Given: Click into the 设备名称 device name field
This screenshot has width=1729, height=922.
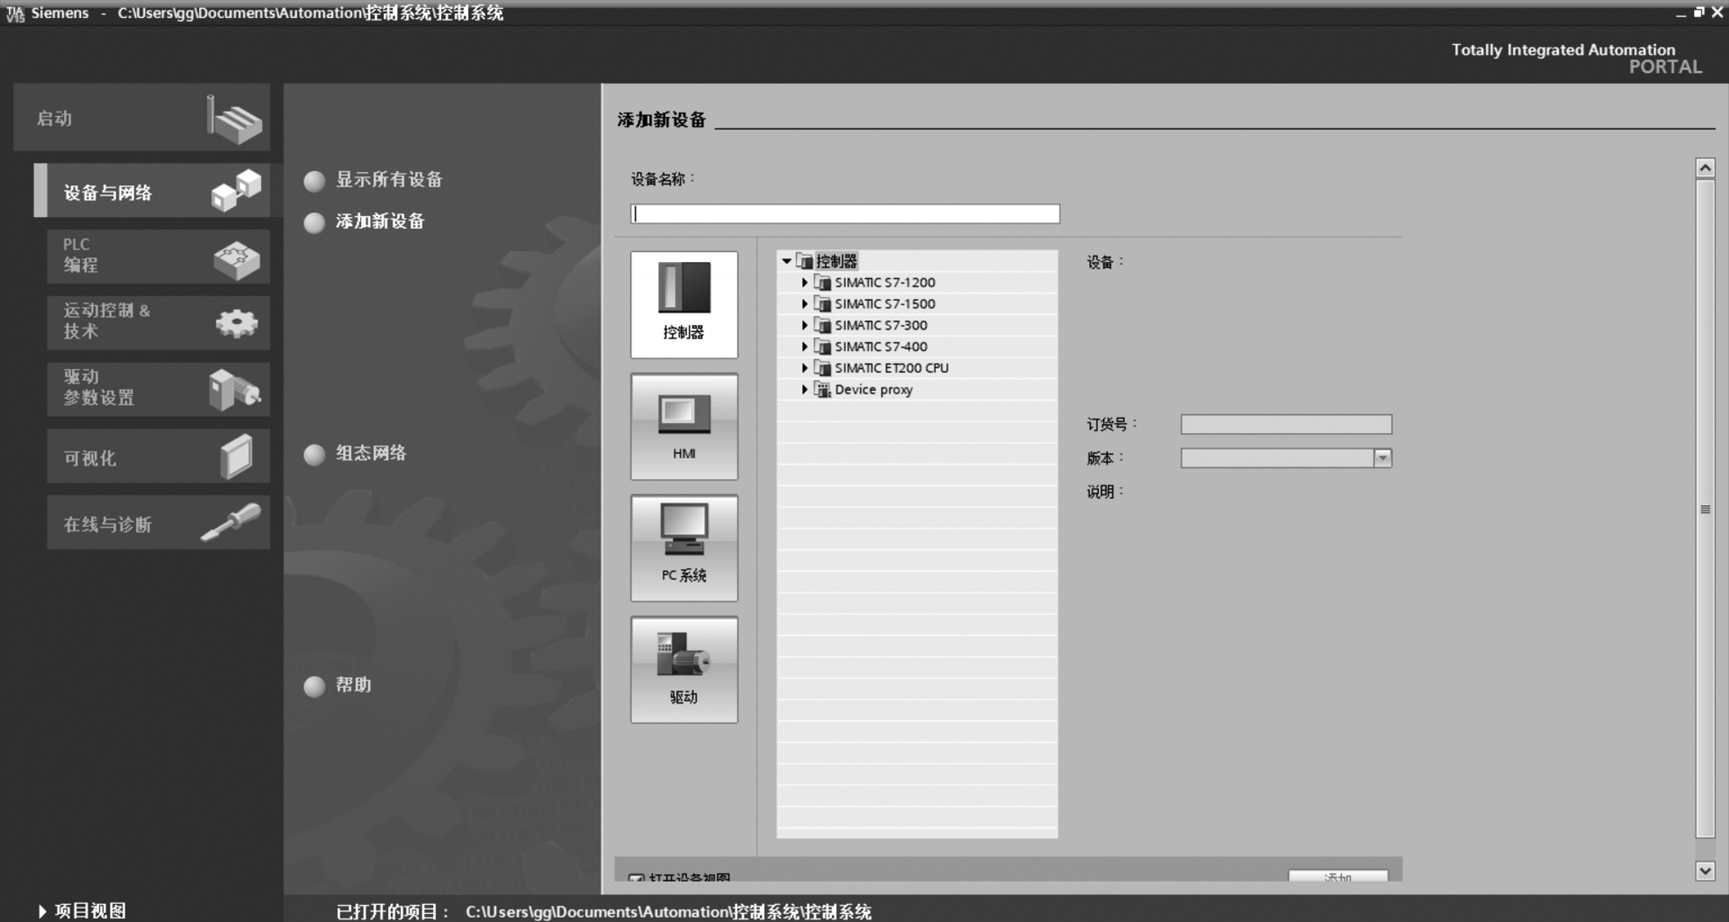Looking at the screenshot, I should [x=845, y=214].
